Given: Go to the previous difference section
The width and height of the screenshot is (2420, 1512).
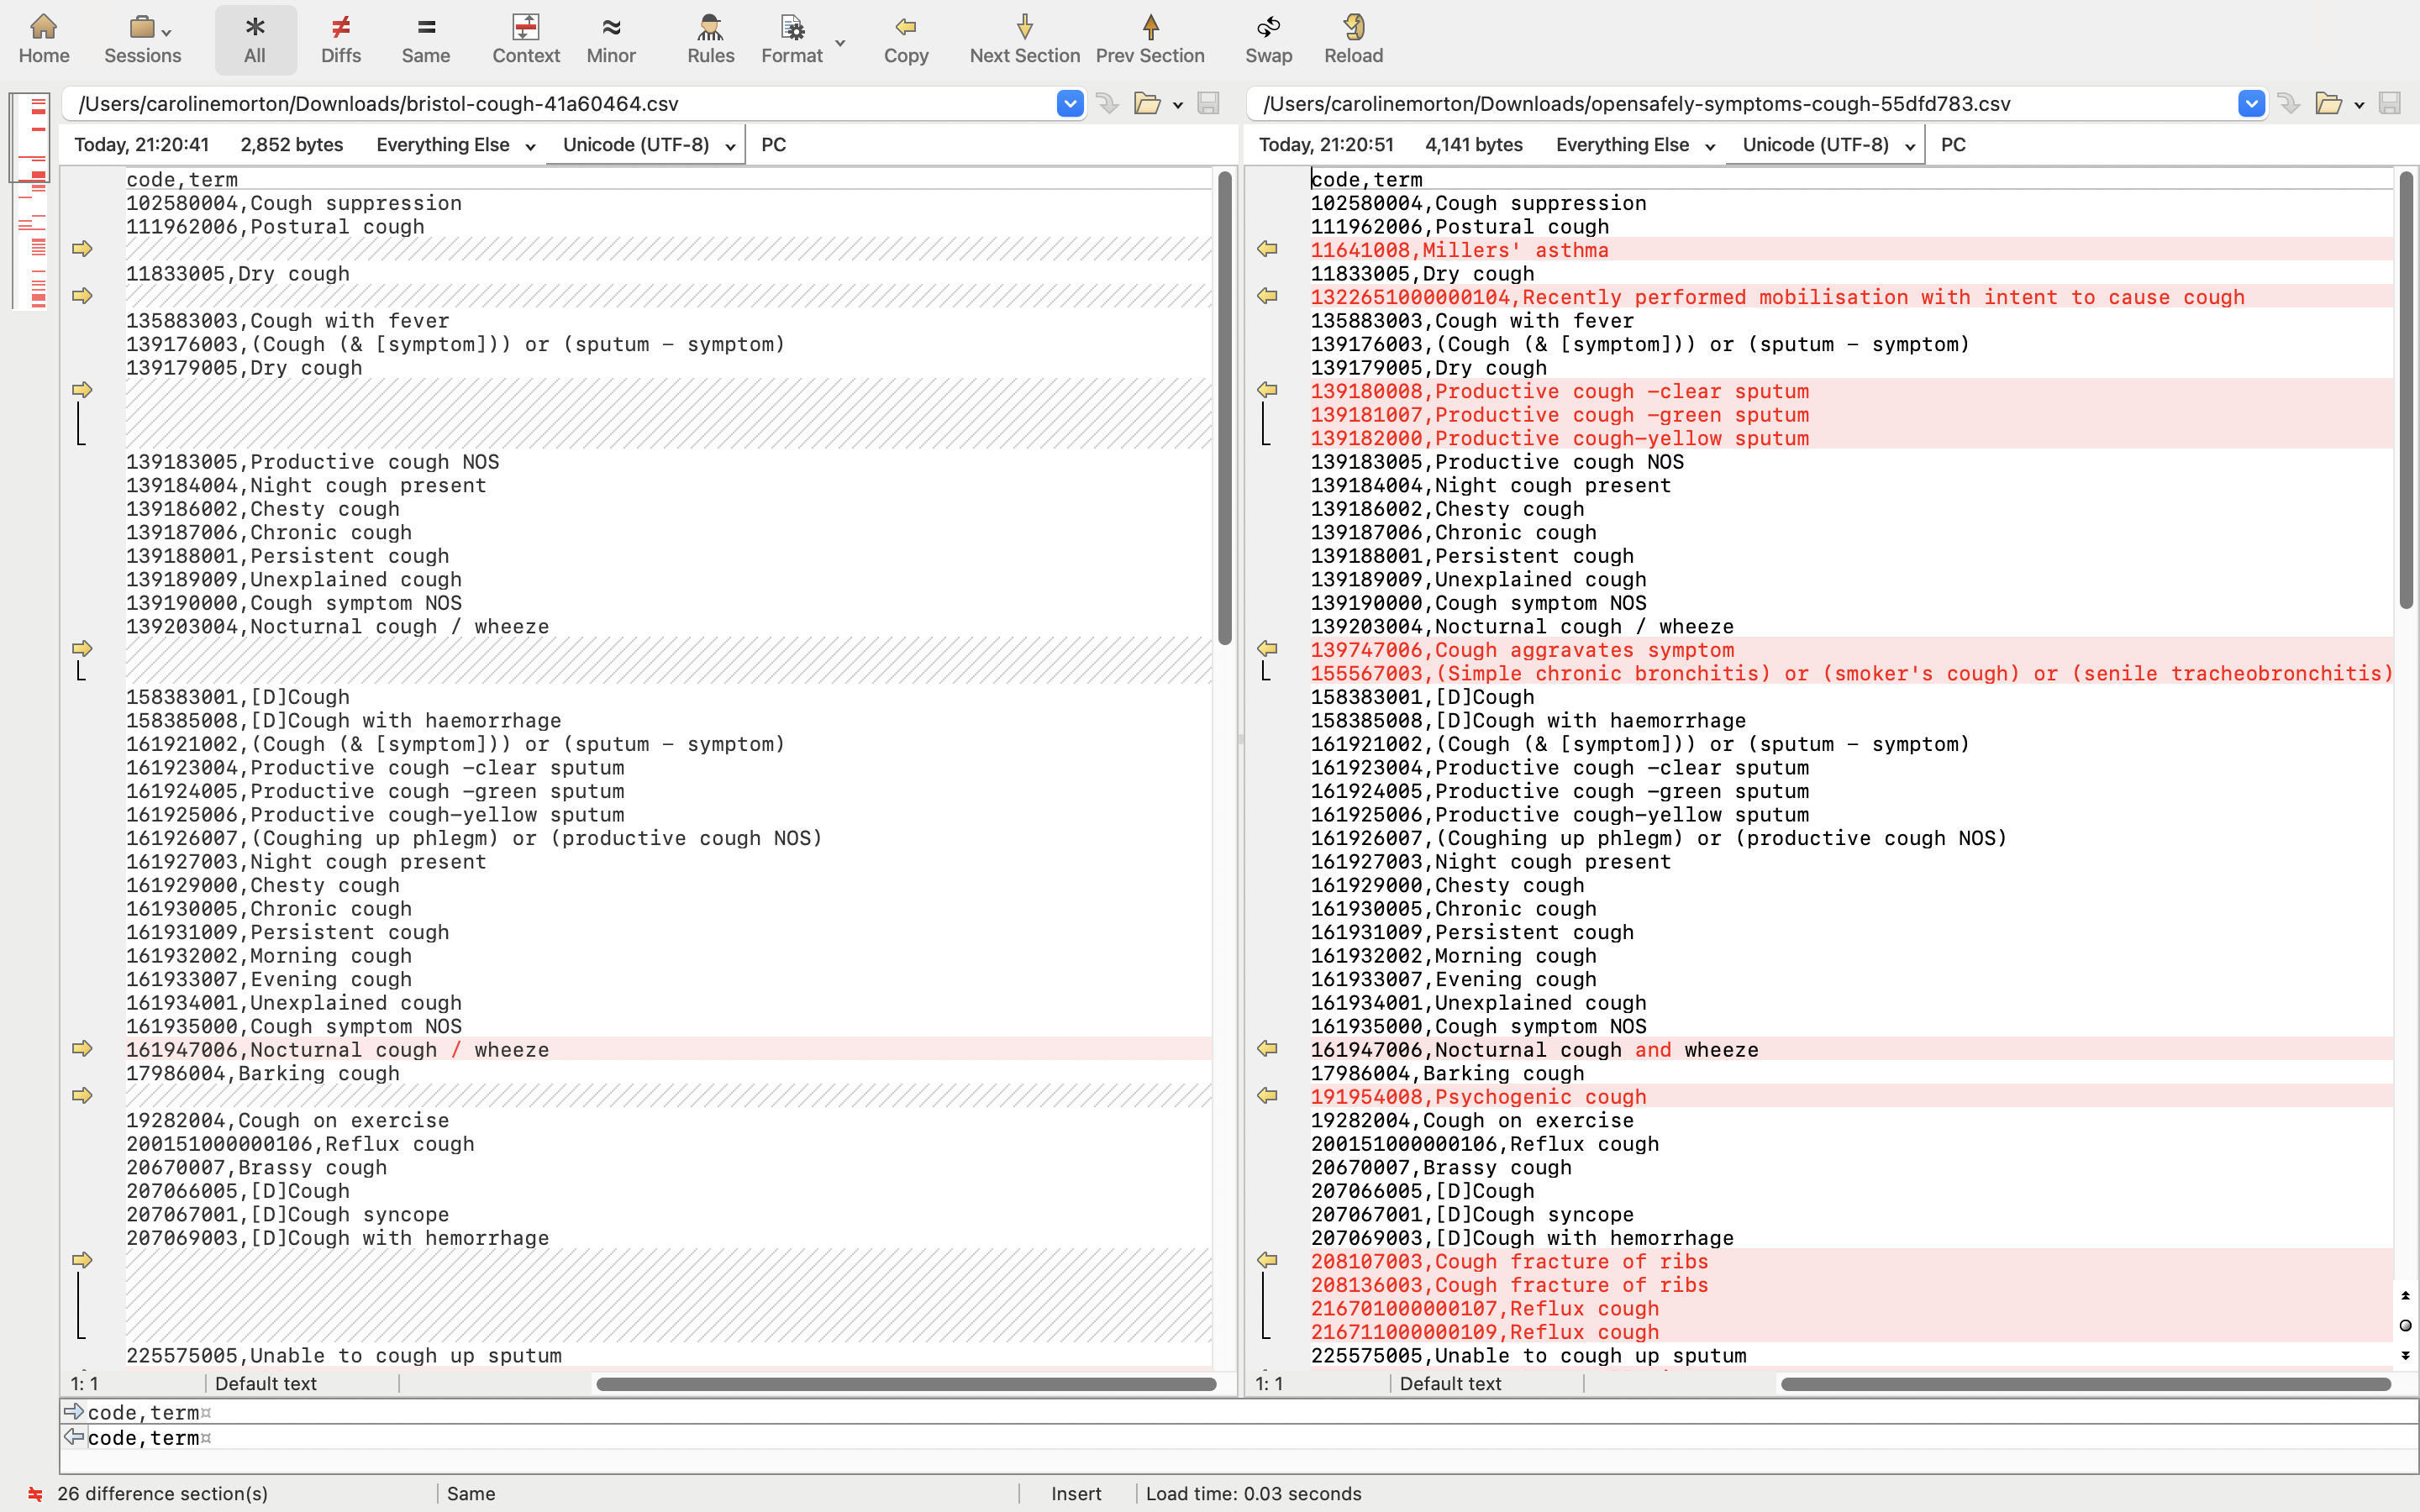Looking at the screenshot, I should pos(1150,38).
